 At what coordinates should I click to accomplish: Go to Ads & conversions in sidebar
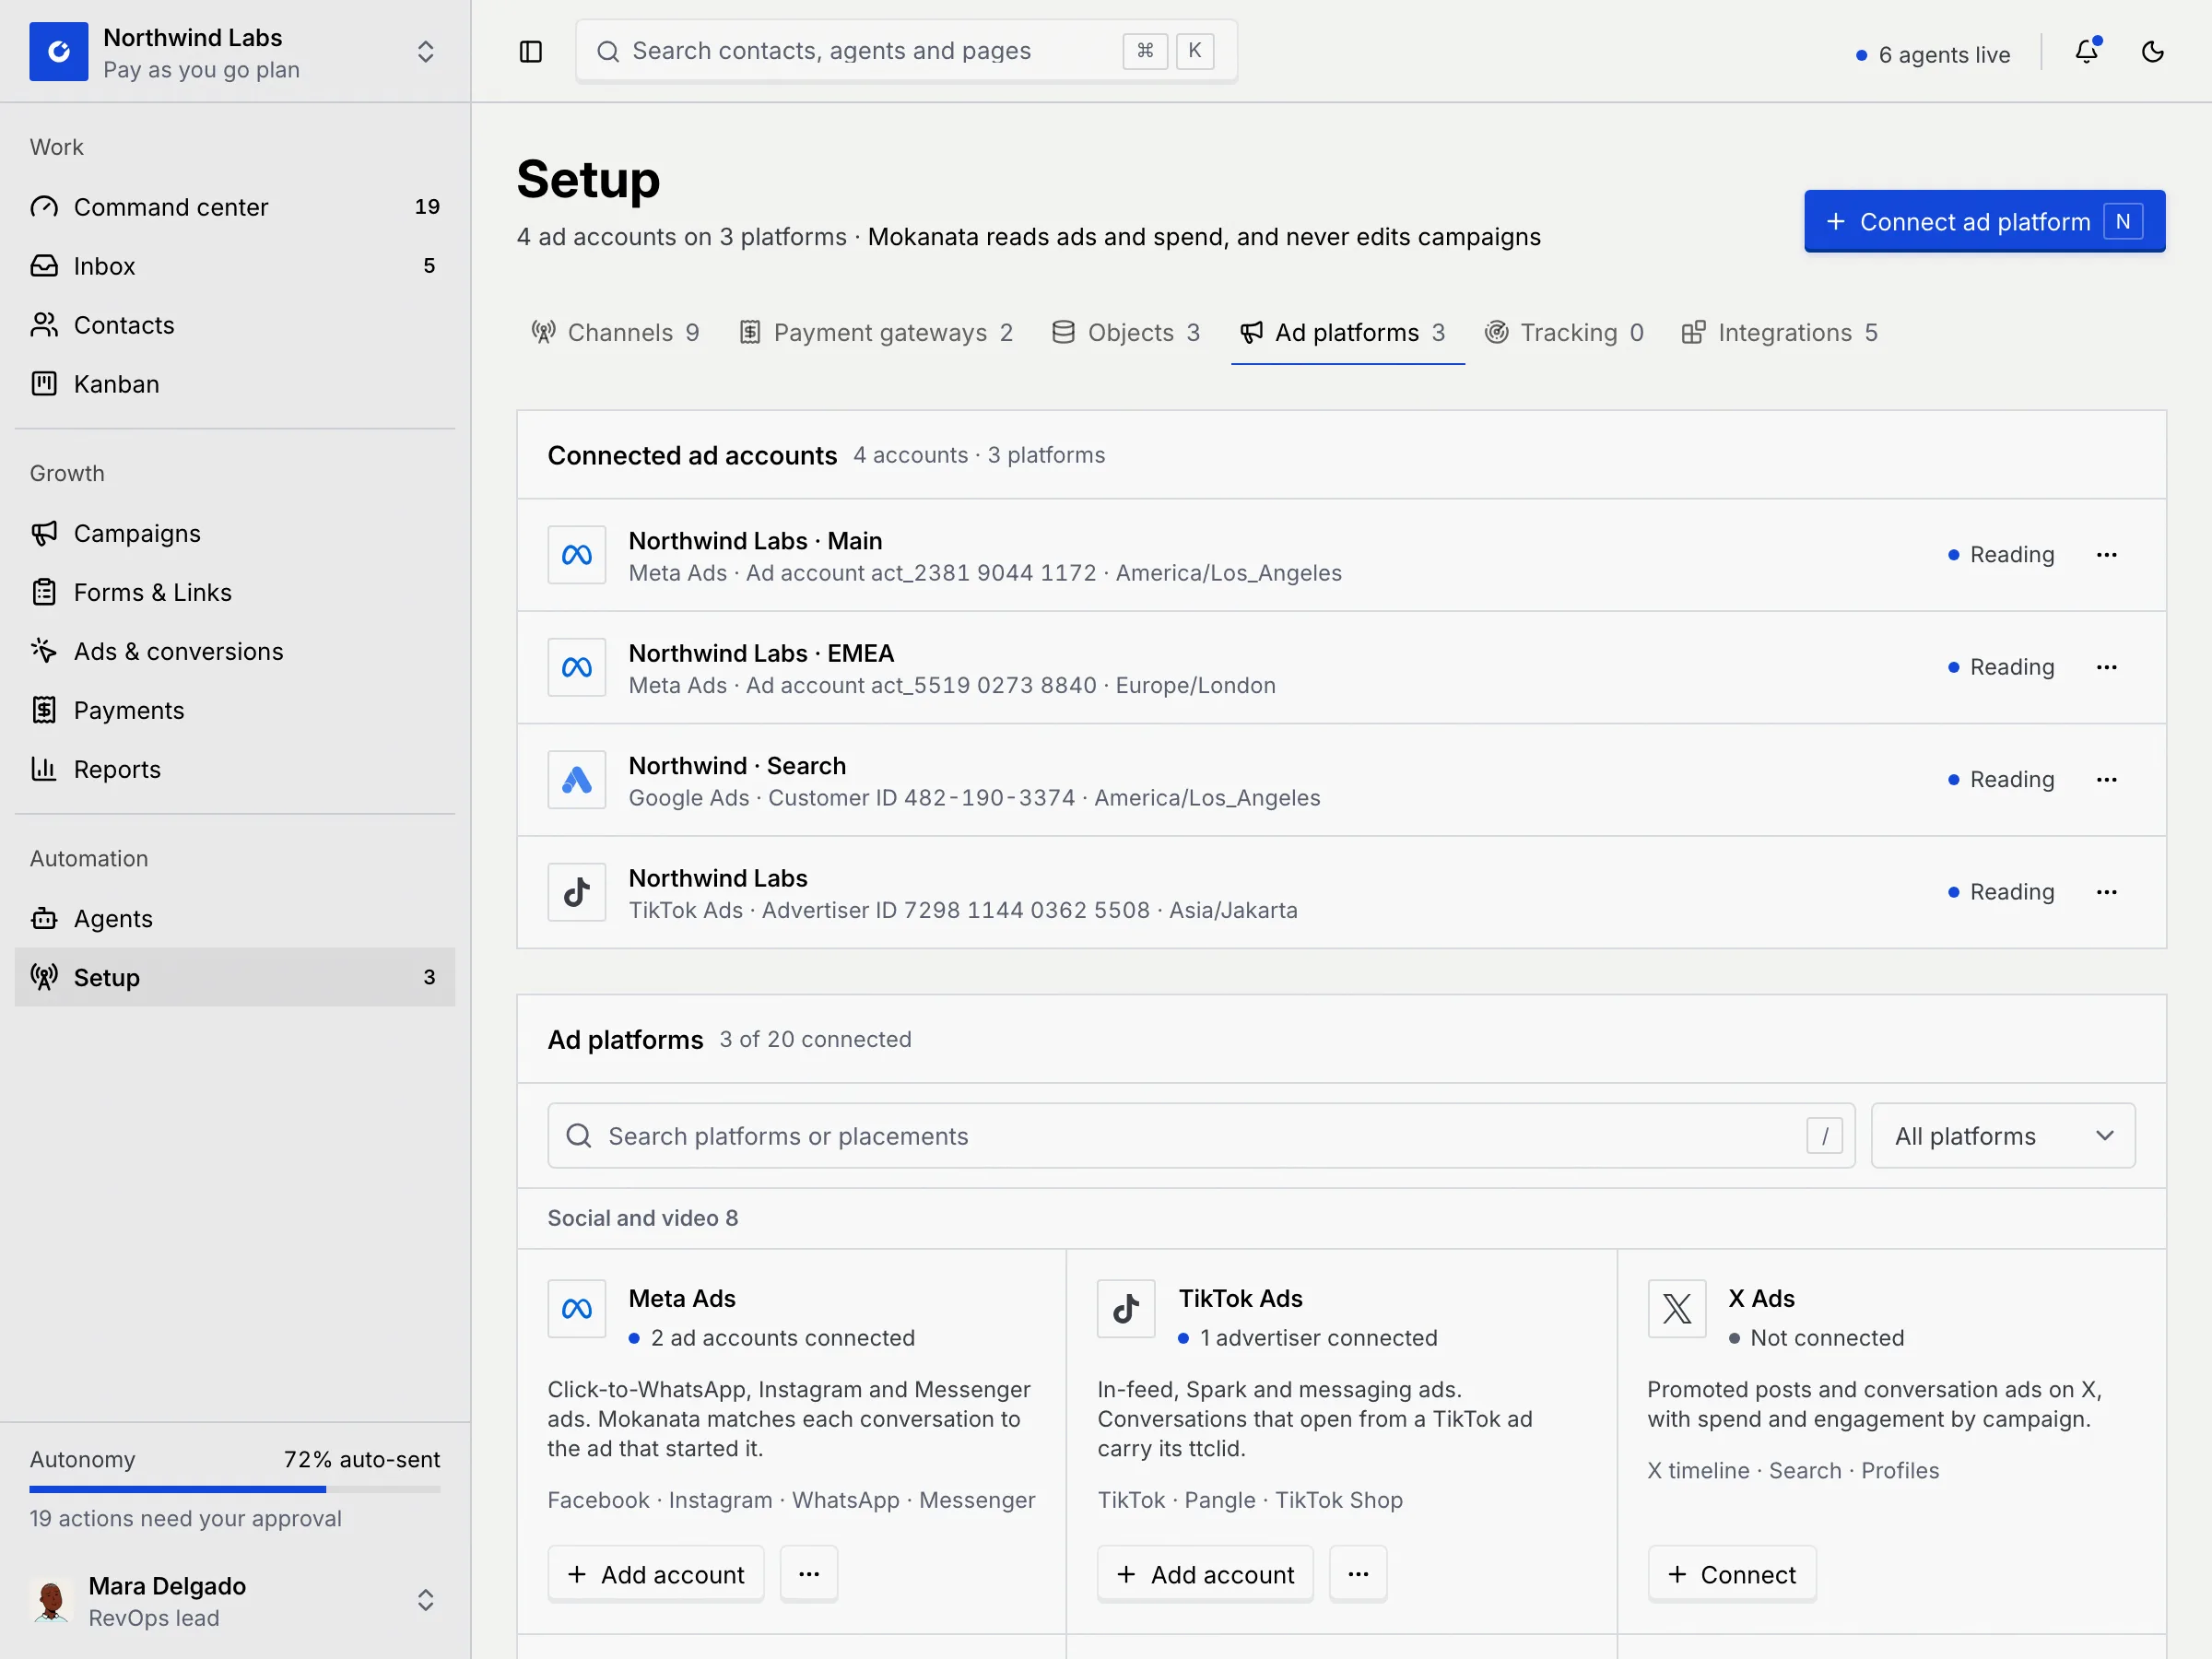[x=235, y=651]
